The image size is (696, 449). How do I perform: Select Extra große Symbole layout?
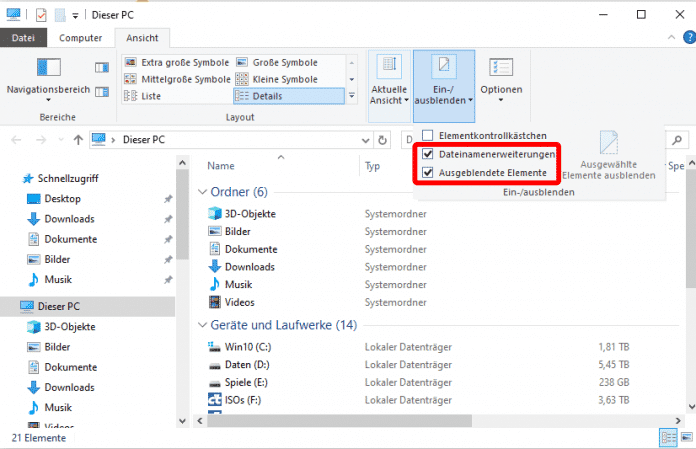pos(177,63)
